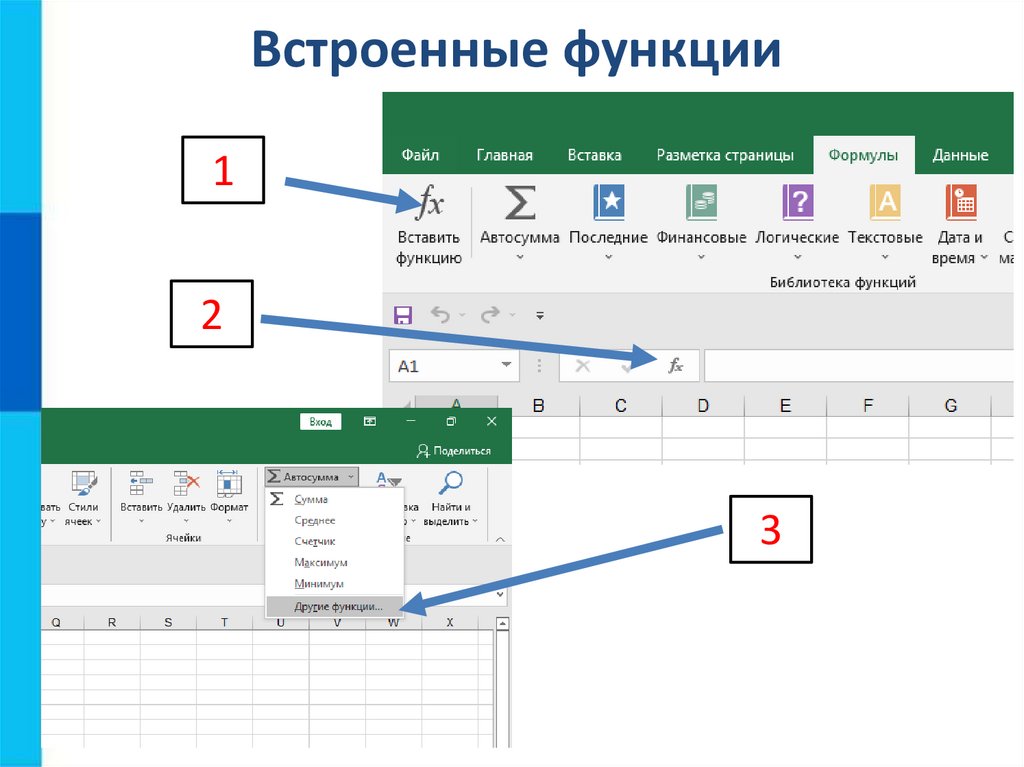Switch to the Формулы tab
The image size is (1024, 767).
863,155
